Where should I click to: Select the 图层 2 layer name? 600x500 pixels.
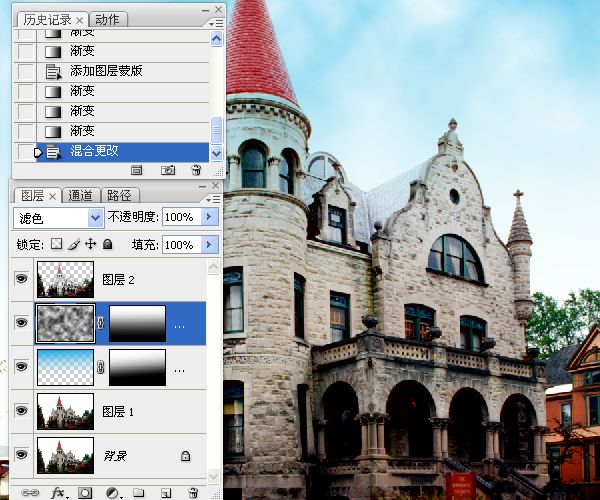tap(118, 280)
